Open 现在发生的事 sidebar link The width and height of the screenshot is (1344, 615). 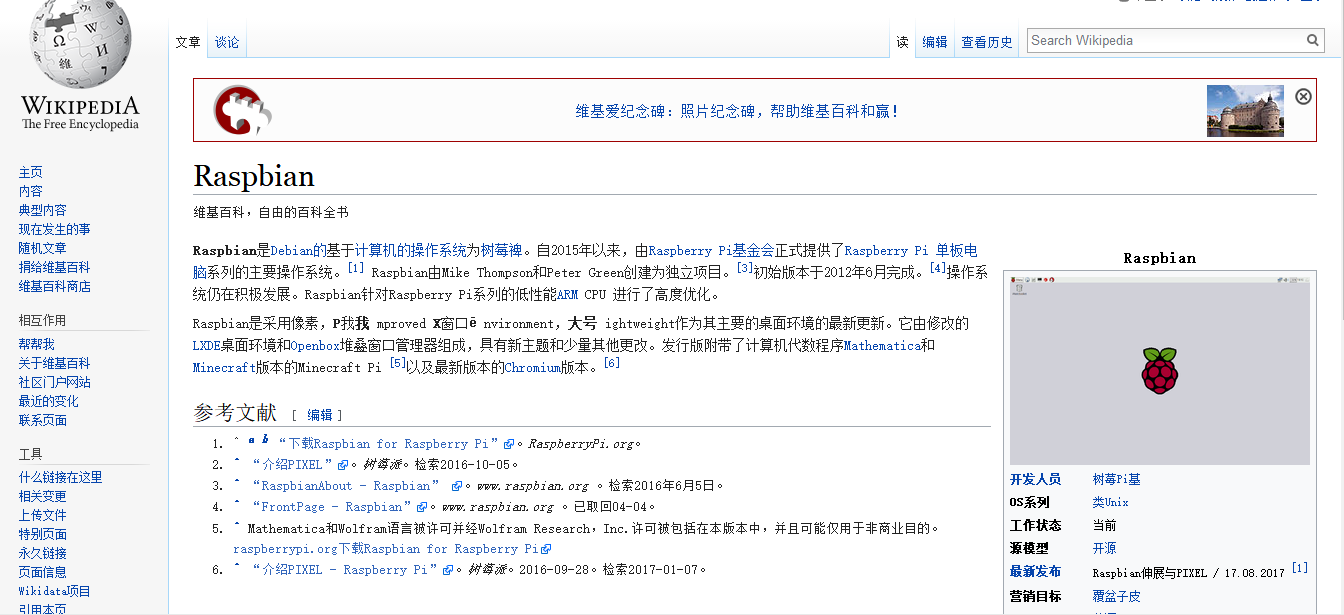(x=55, y=229)
